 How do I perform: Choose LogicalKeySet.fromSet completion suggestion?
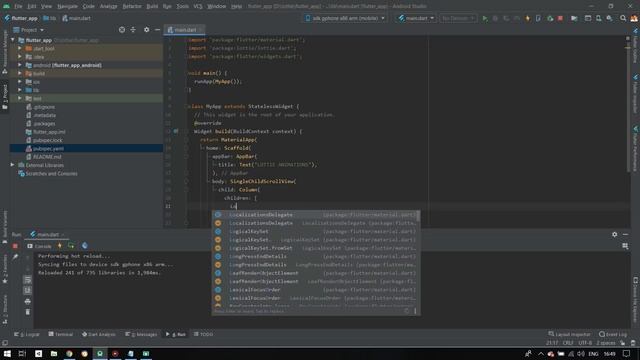[316, 248]
